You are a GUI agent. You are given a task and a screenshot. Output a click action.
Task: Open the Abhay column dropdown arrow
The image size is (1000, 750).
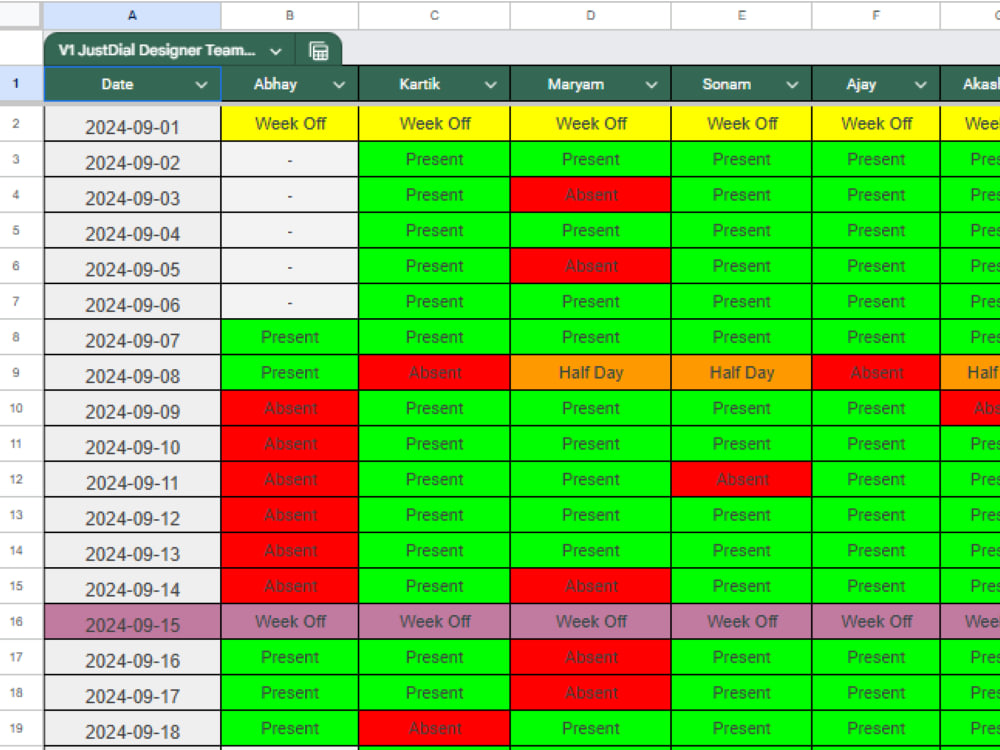click(x=339, y=85)
